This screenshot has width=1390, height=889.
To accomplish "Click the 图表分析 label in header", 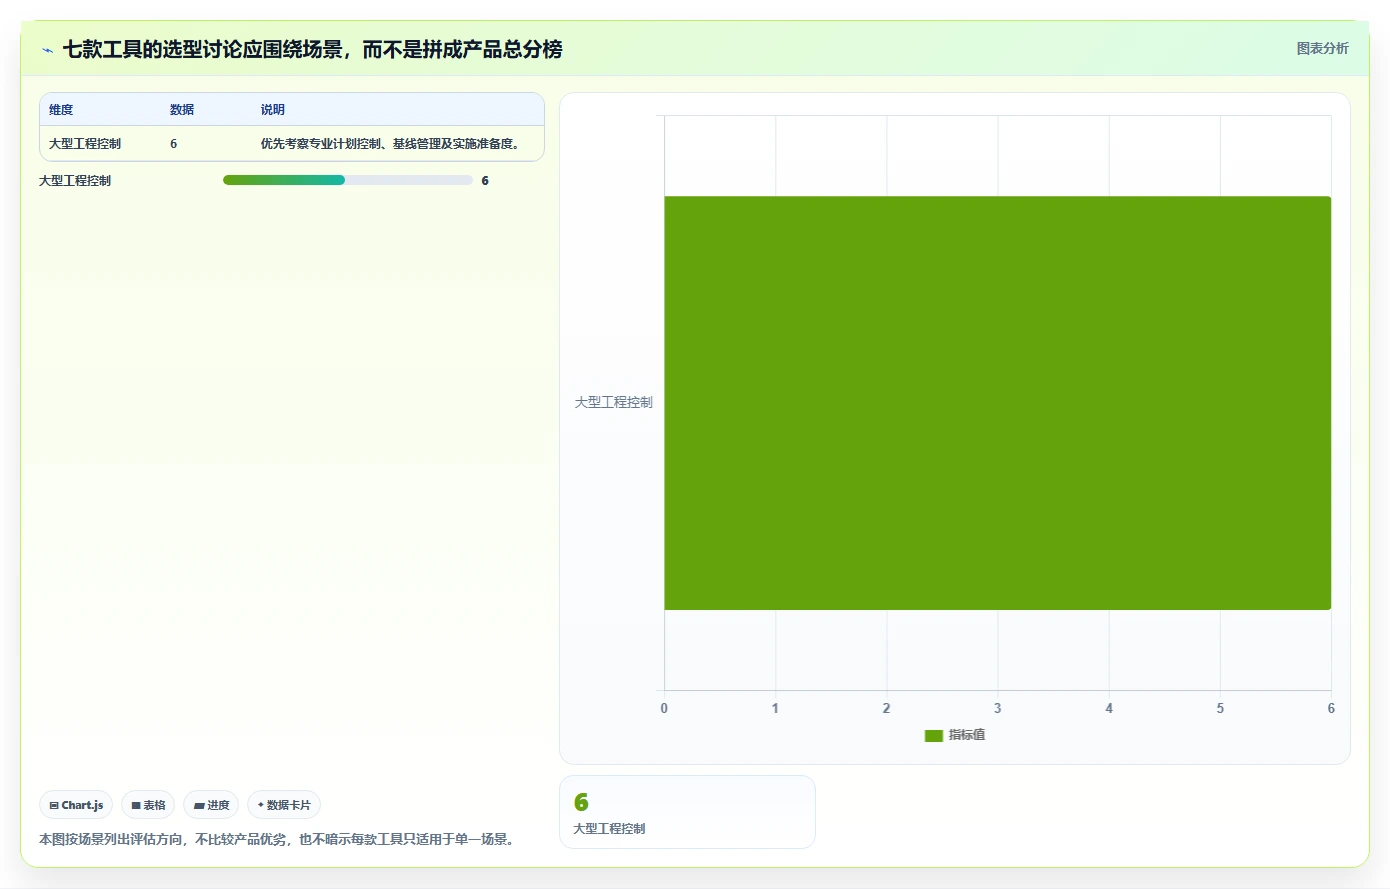I will click(1322, 48).
